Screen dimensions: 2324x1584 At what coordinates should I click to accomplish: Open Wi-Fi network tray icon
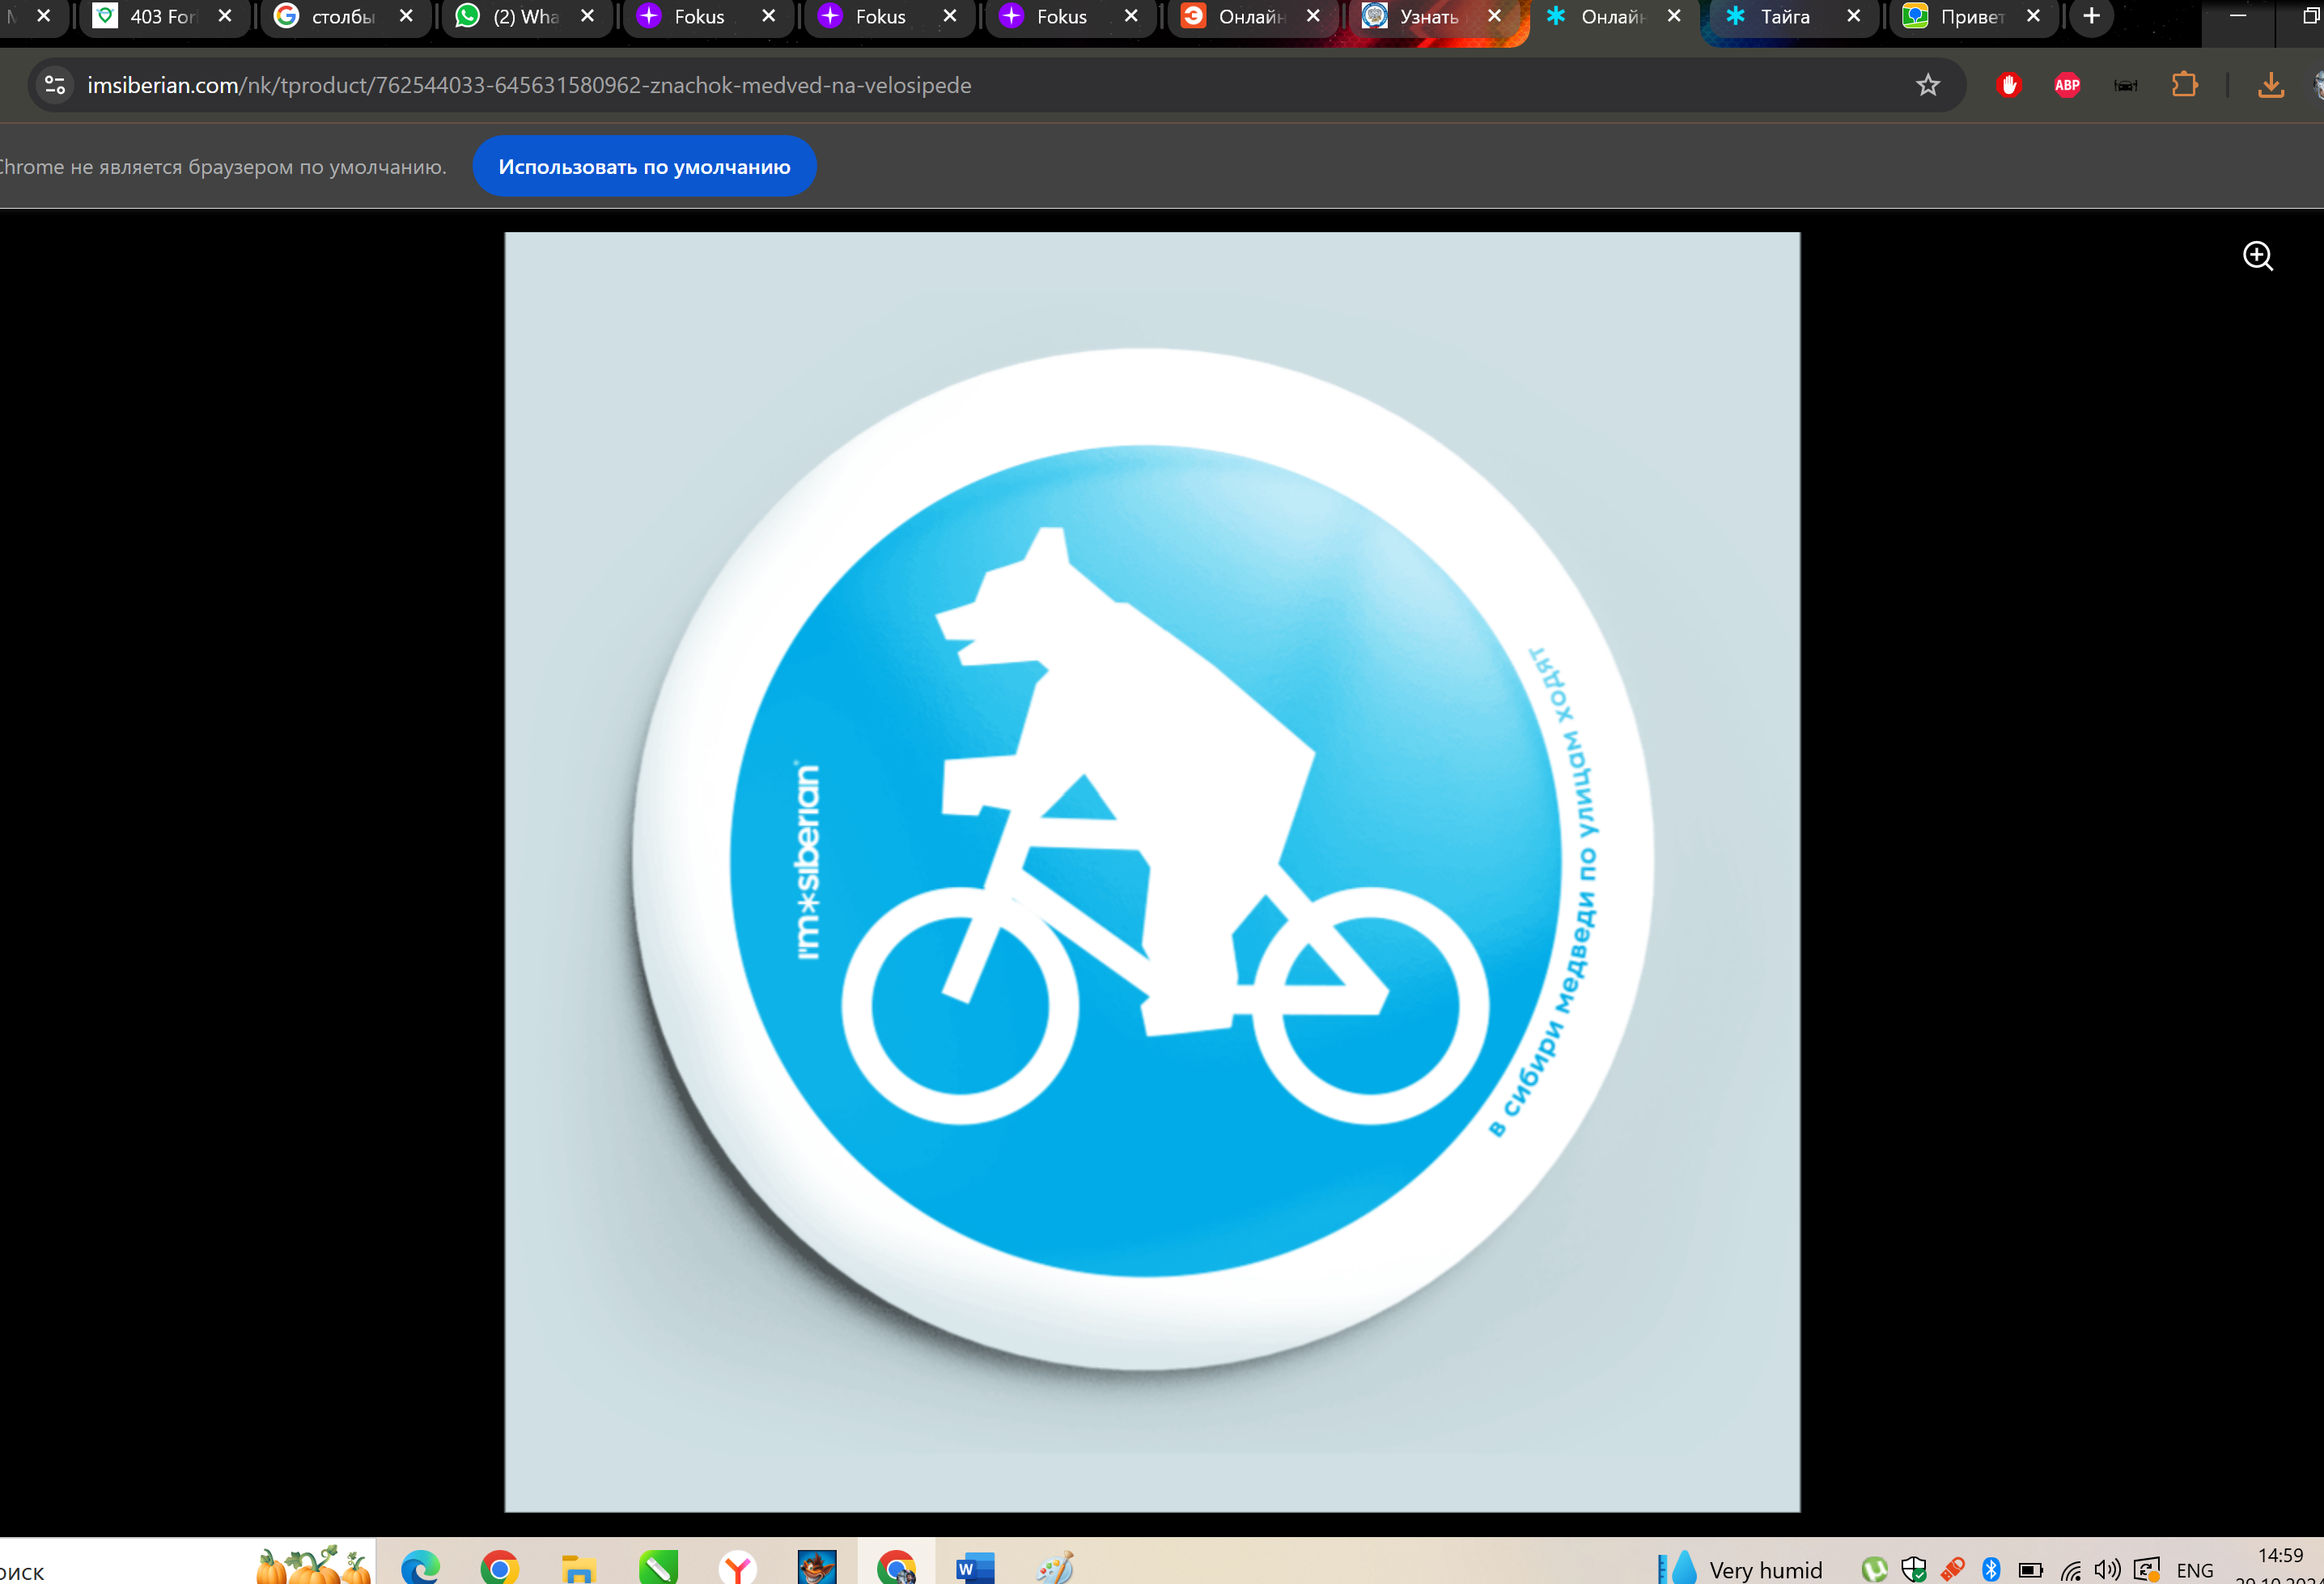click(2070, 1570)
